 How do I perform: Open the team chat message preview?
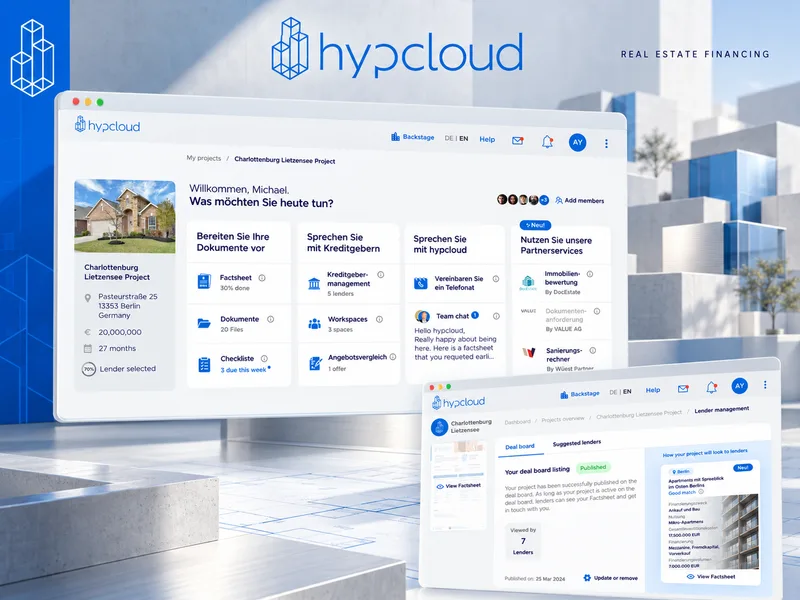coord(455,344)
